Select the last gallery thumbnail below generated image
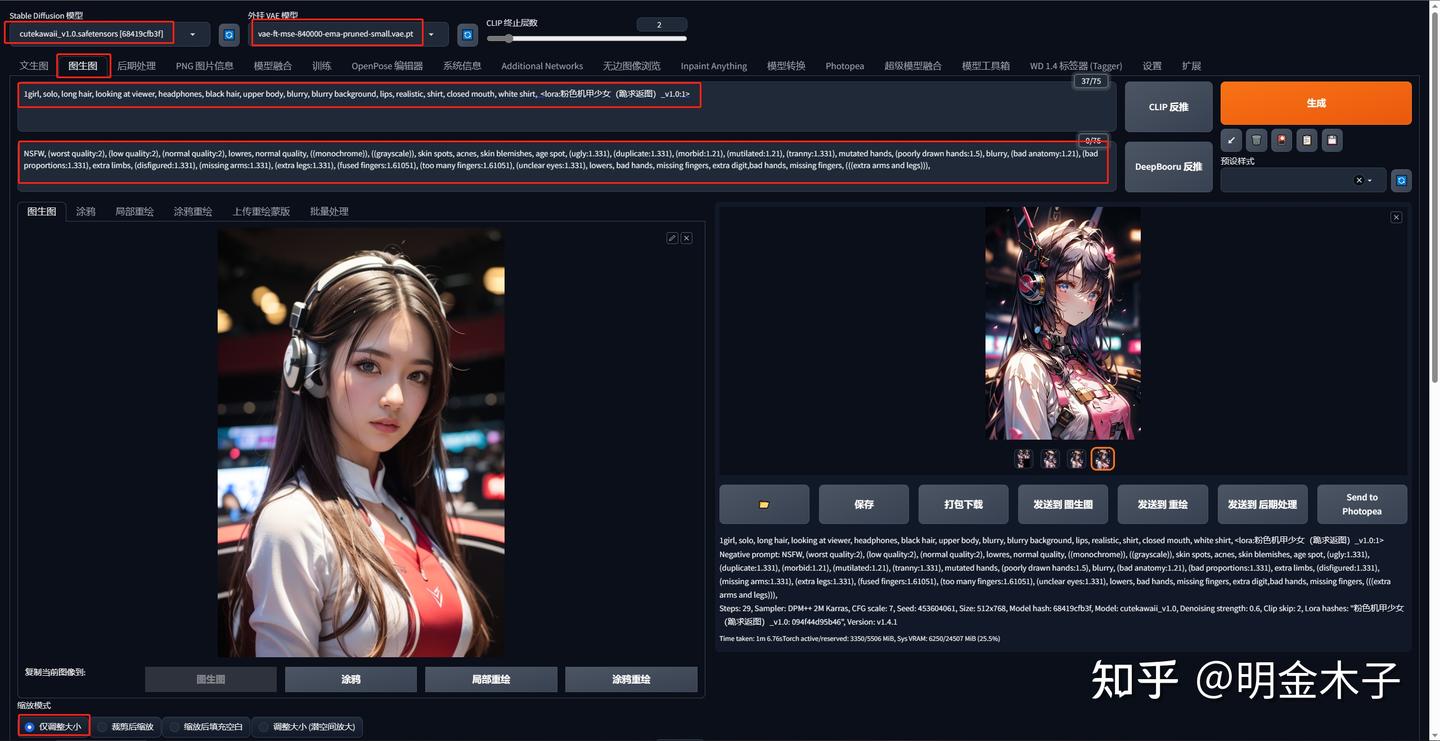This screenshot has height=741, width=1440. [x=1101, y=458]
